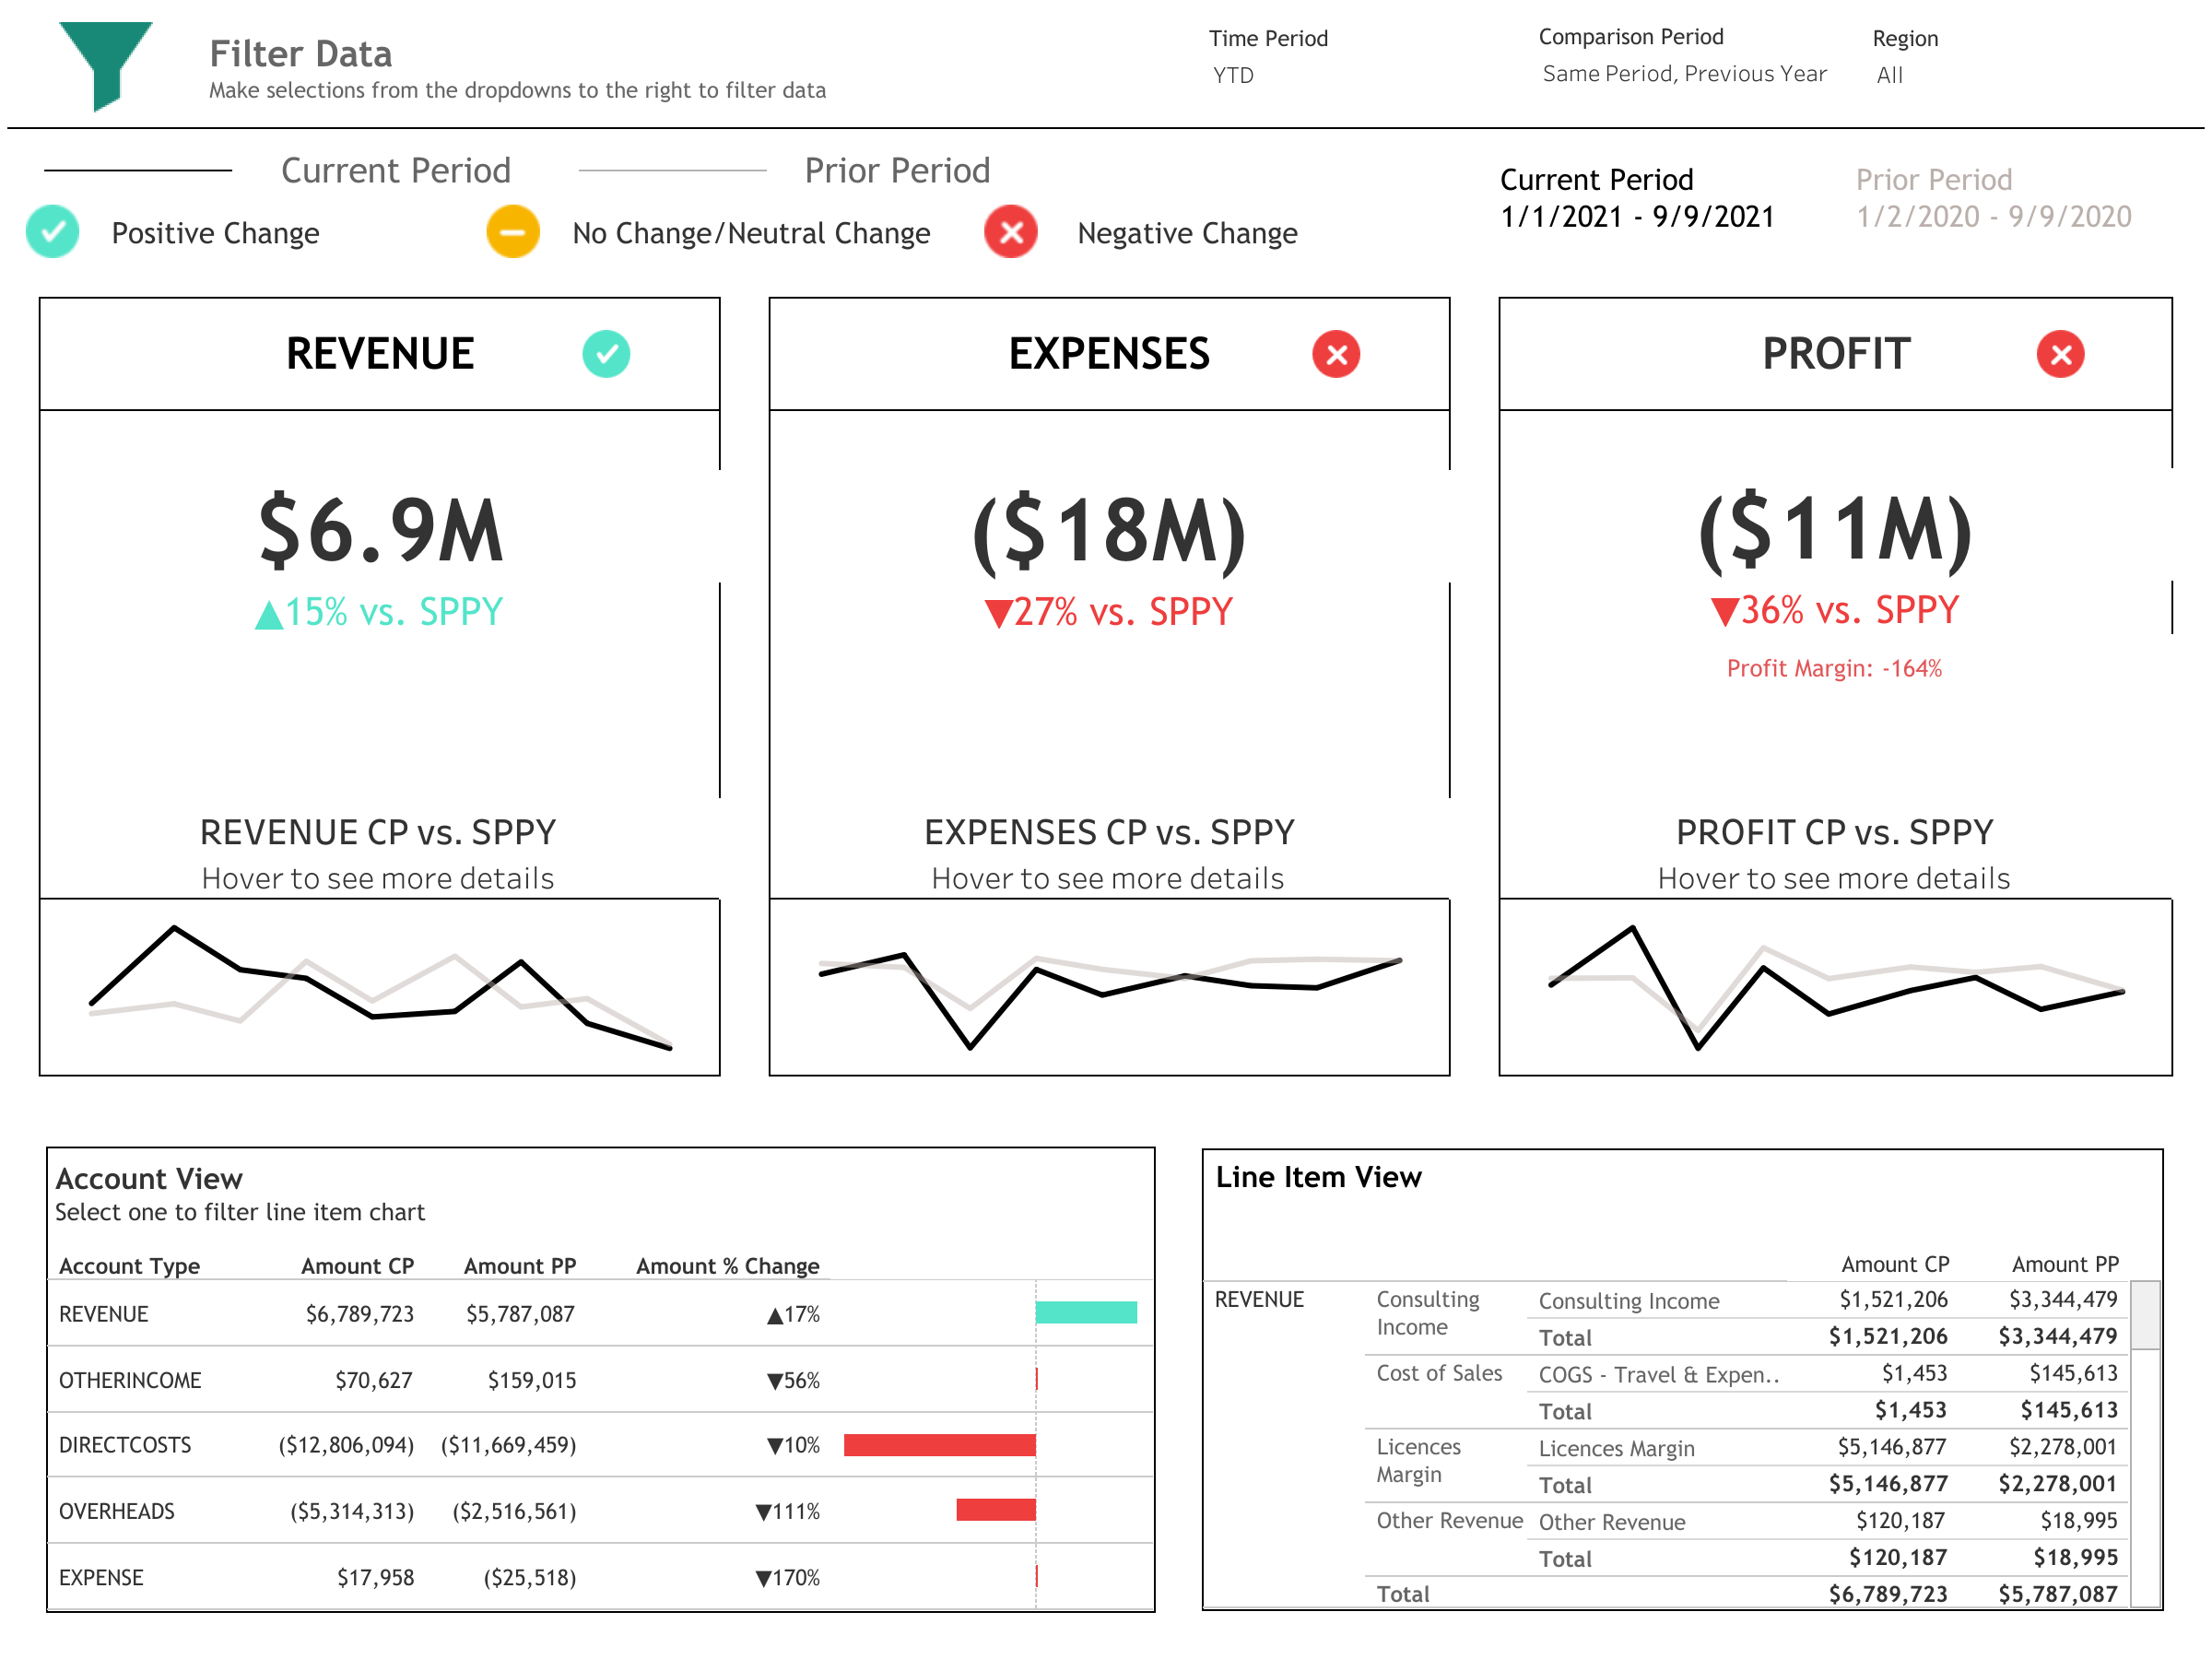Viewport: 2212px width, 1659px height.
Task: Click the $120,187 Other Revenue CP value
Action: [x=1900, y=1520]
